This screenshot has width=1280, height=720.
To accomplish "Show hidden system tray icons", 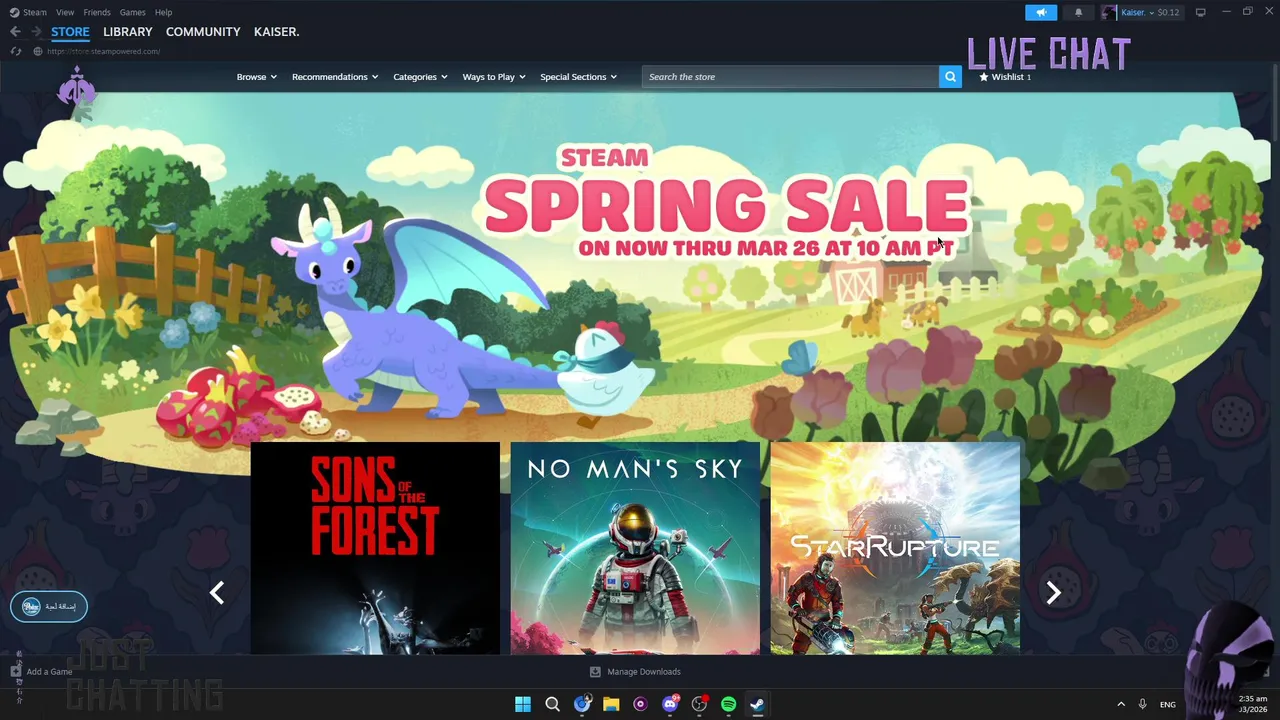I will [x=1121, y=705].
